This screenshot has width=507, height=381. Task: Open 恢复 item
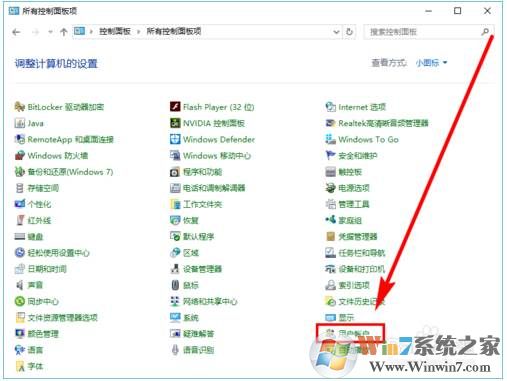pos(184,220)
